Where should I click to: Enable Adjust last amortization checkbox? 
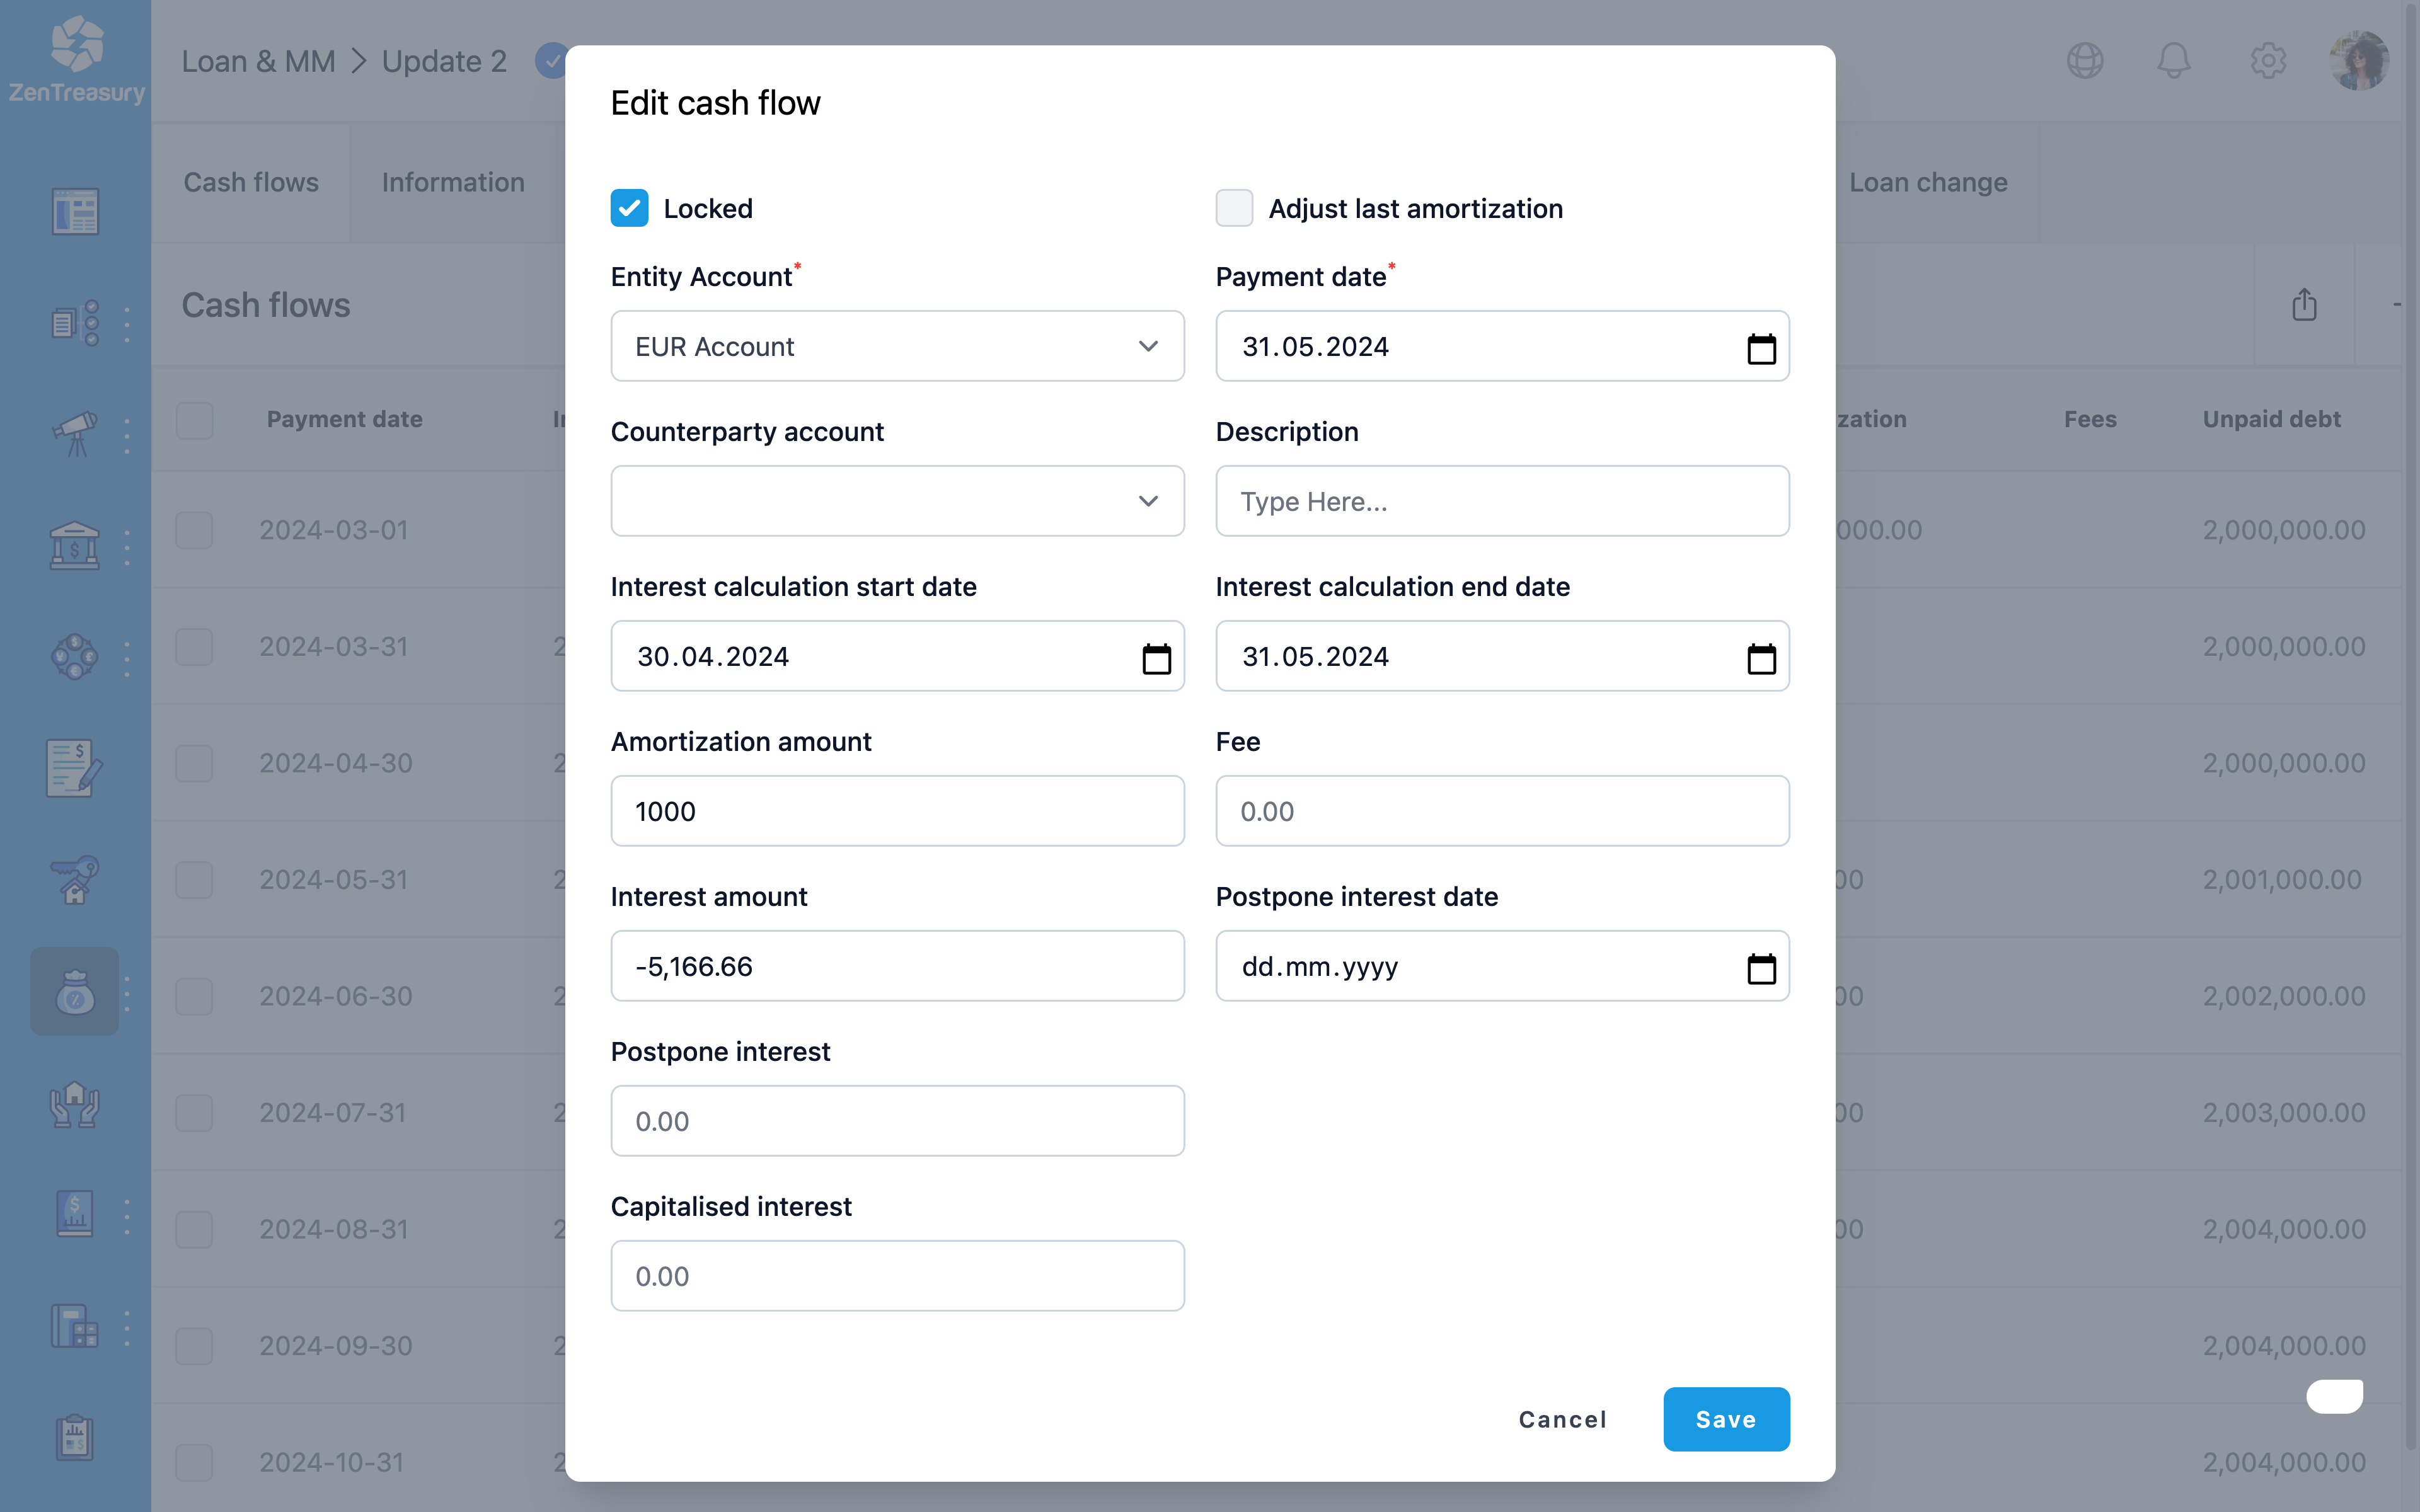[x=1234, y=208]
